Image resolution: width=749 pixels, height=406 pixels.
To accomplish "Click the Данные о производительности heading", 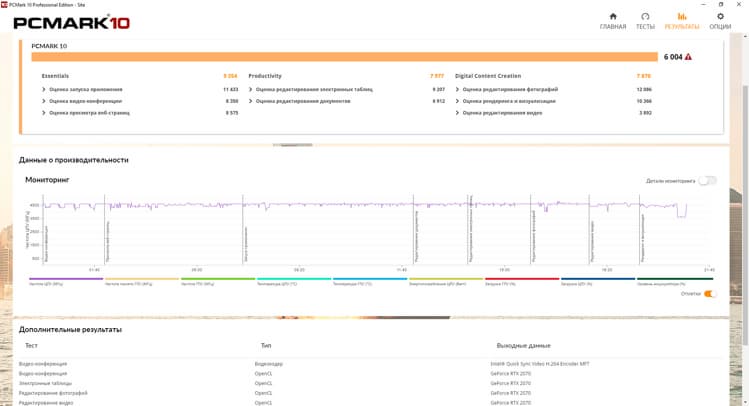I will (74, 160).
